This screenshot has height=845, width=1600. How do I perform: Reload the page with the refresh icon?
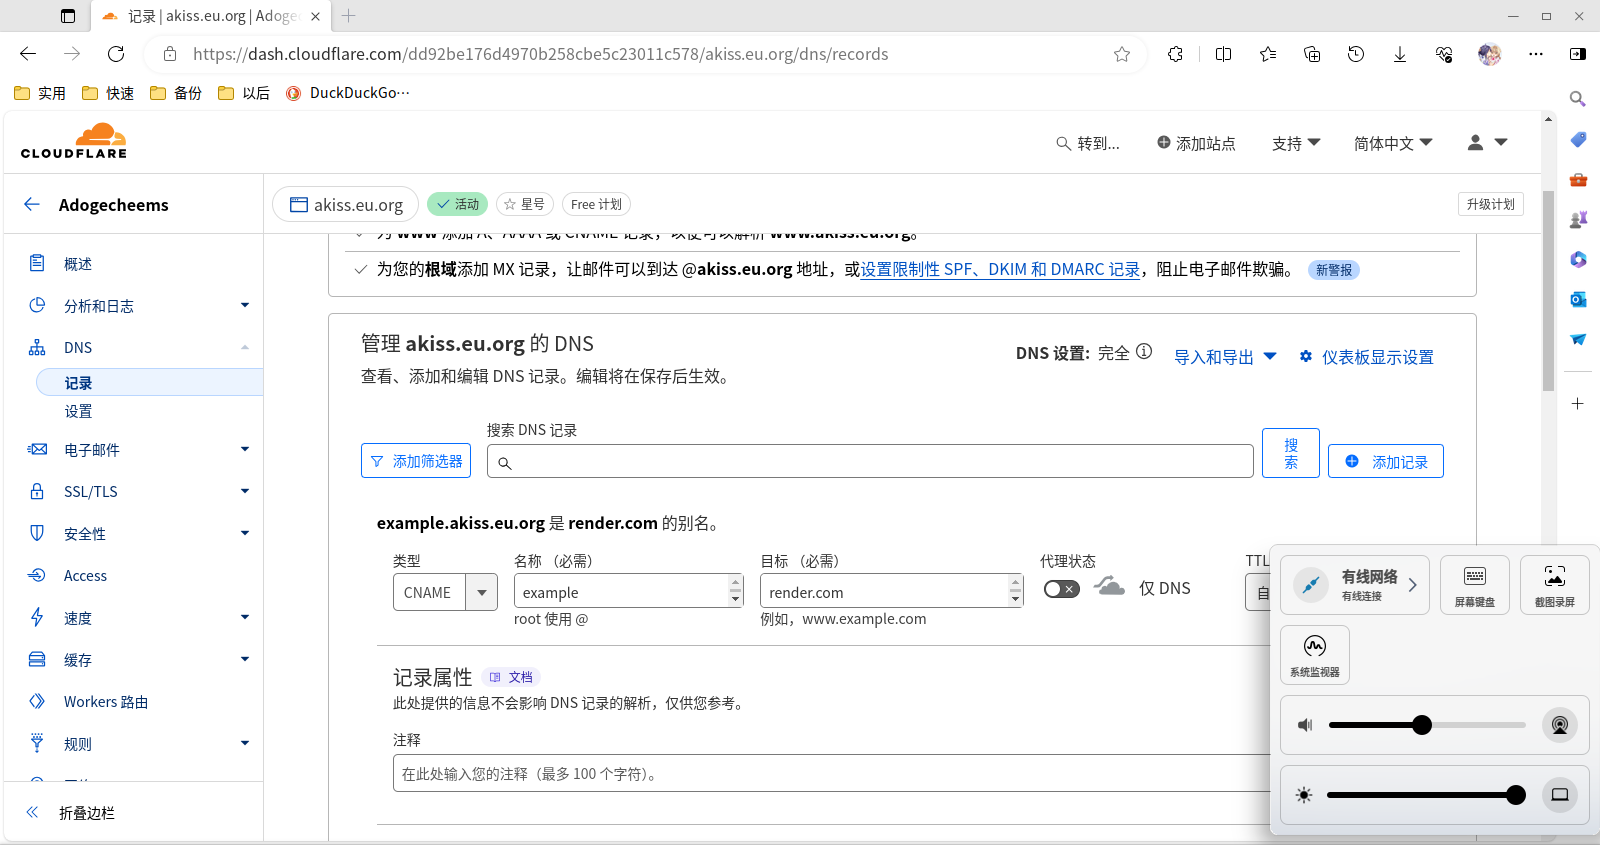[116, 54]
